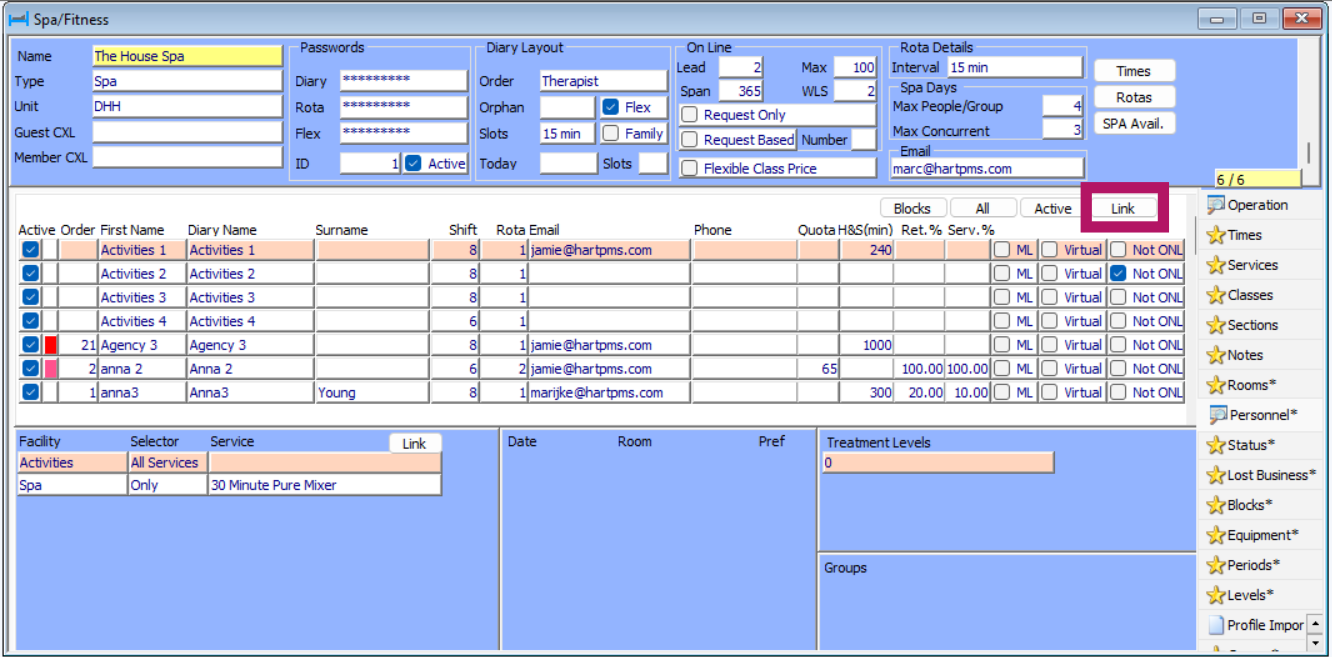The image size is (1332, 657).
Task: Toggle the Flex checkbox in Diary Layout
Action: click(x=610, y=107)
